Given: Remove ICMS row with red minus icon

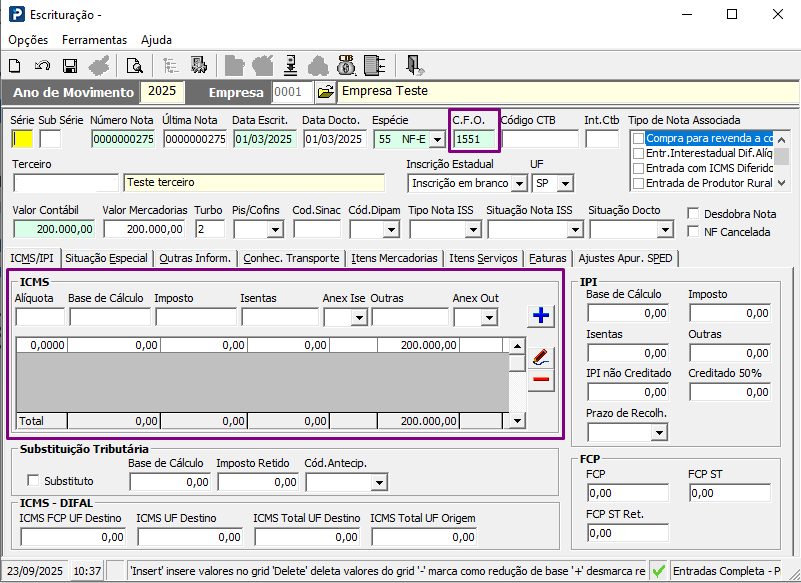Looking at the screenshot, I should pyautogui.click(x=541, y=379).
